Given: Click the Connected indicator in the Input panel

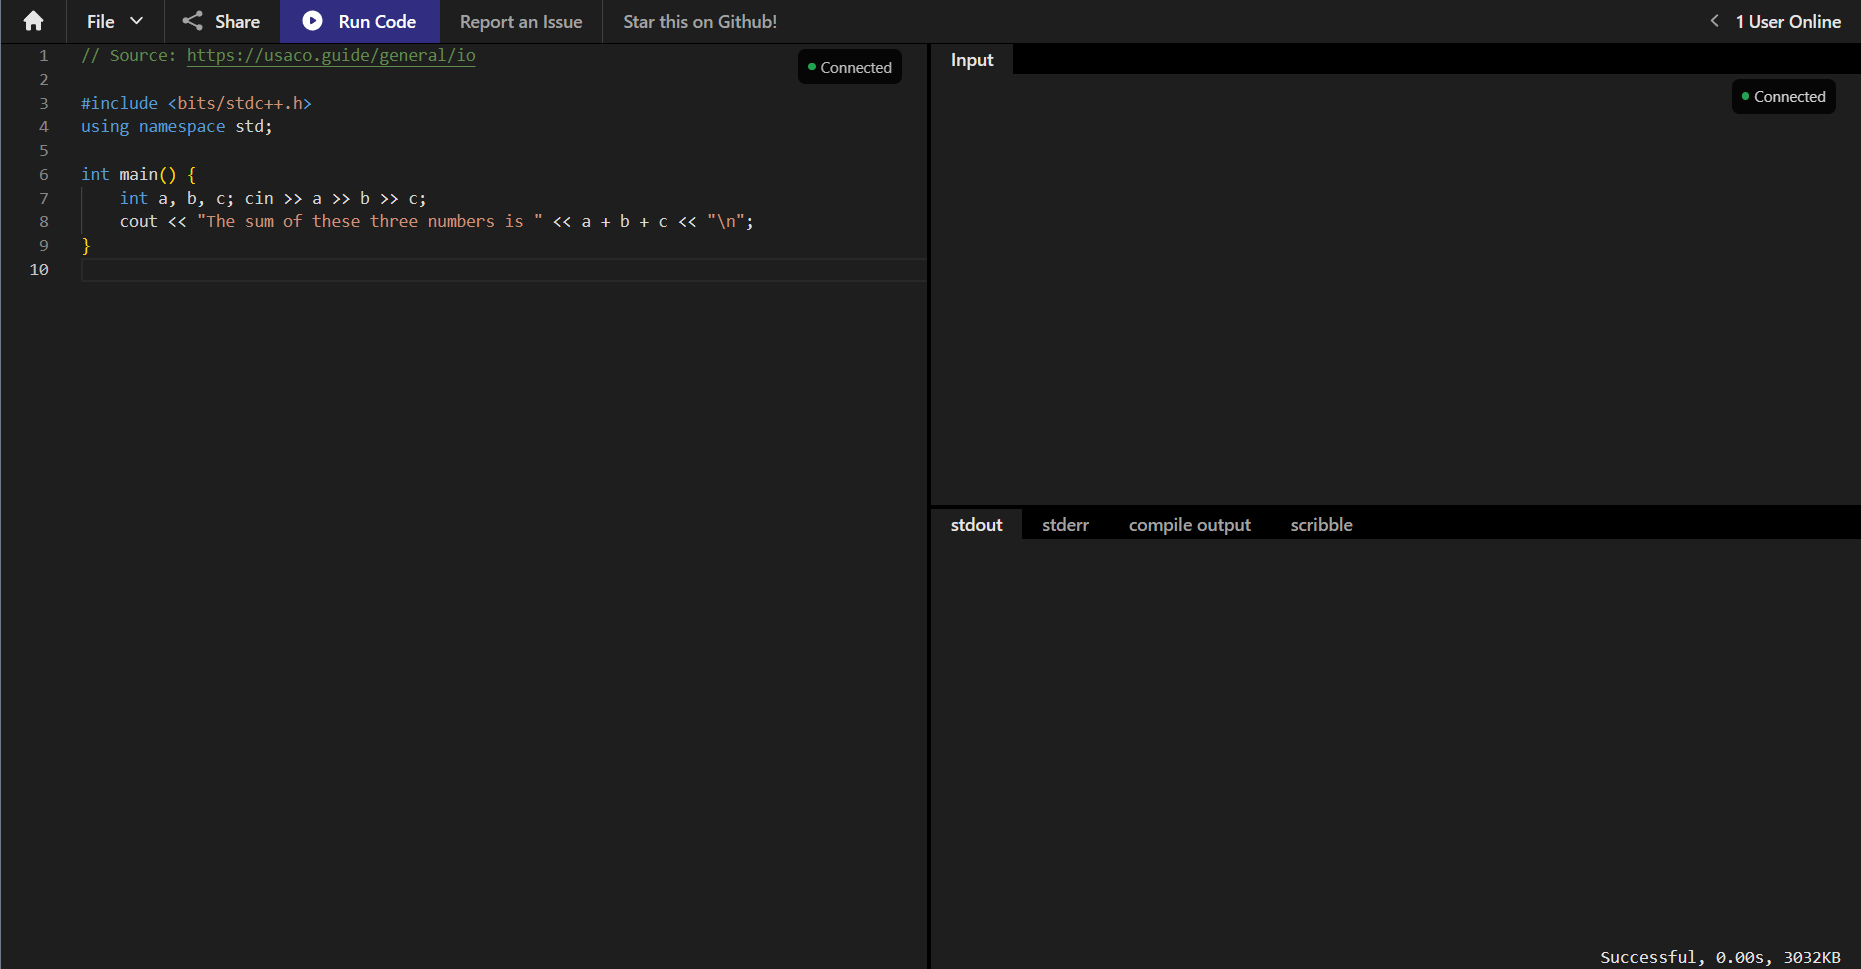Looking at the screenshot, I should pyautogui.click(x=1783, y=96).
